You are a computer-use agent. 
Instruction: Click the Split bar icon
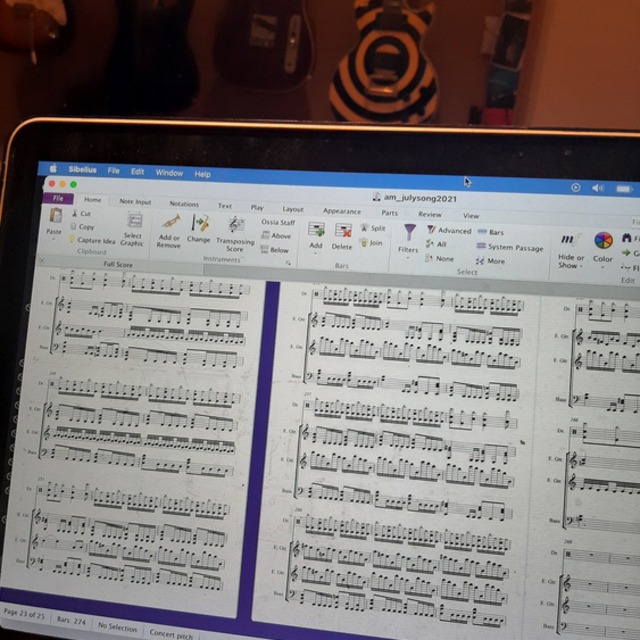coord(364,228)
